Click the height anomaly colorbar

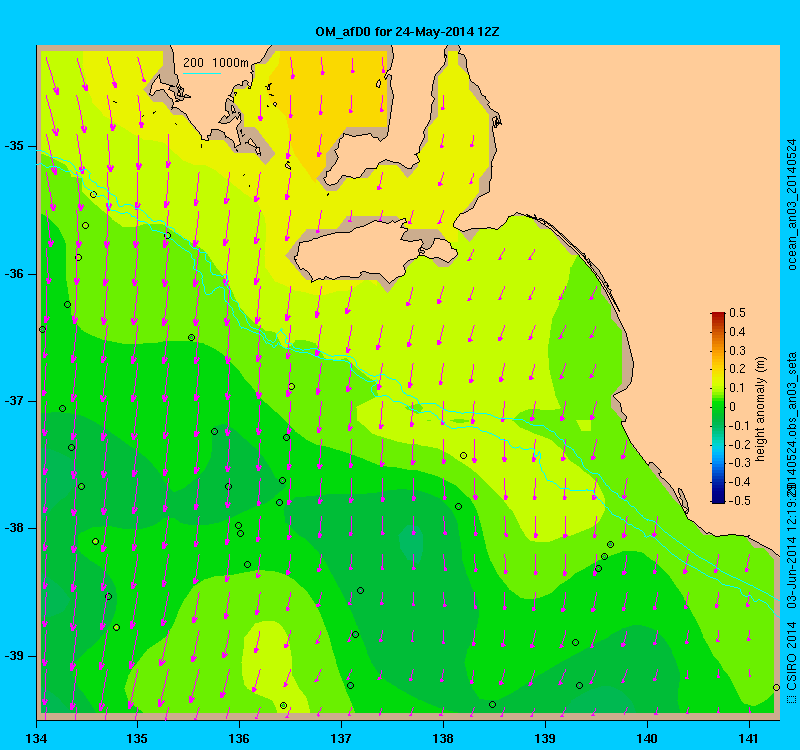(x=718, y=407)
